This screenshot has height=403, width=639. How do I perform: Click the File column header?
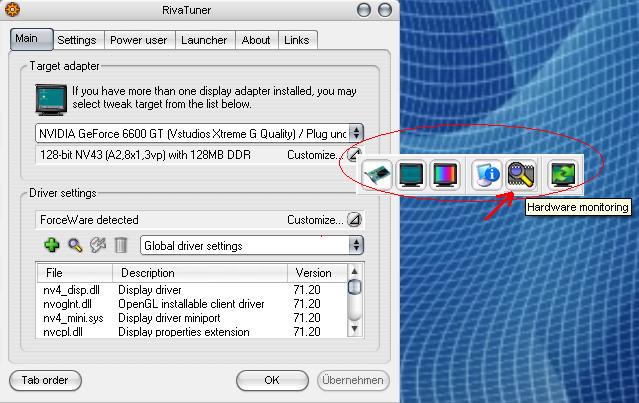[75, 273]
